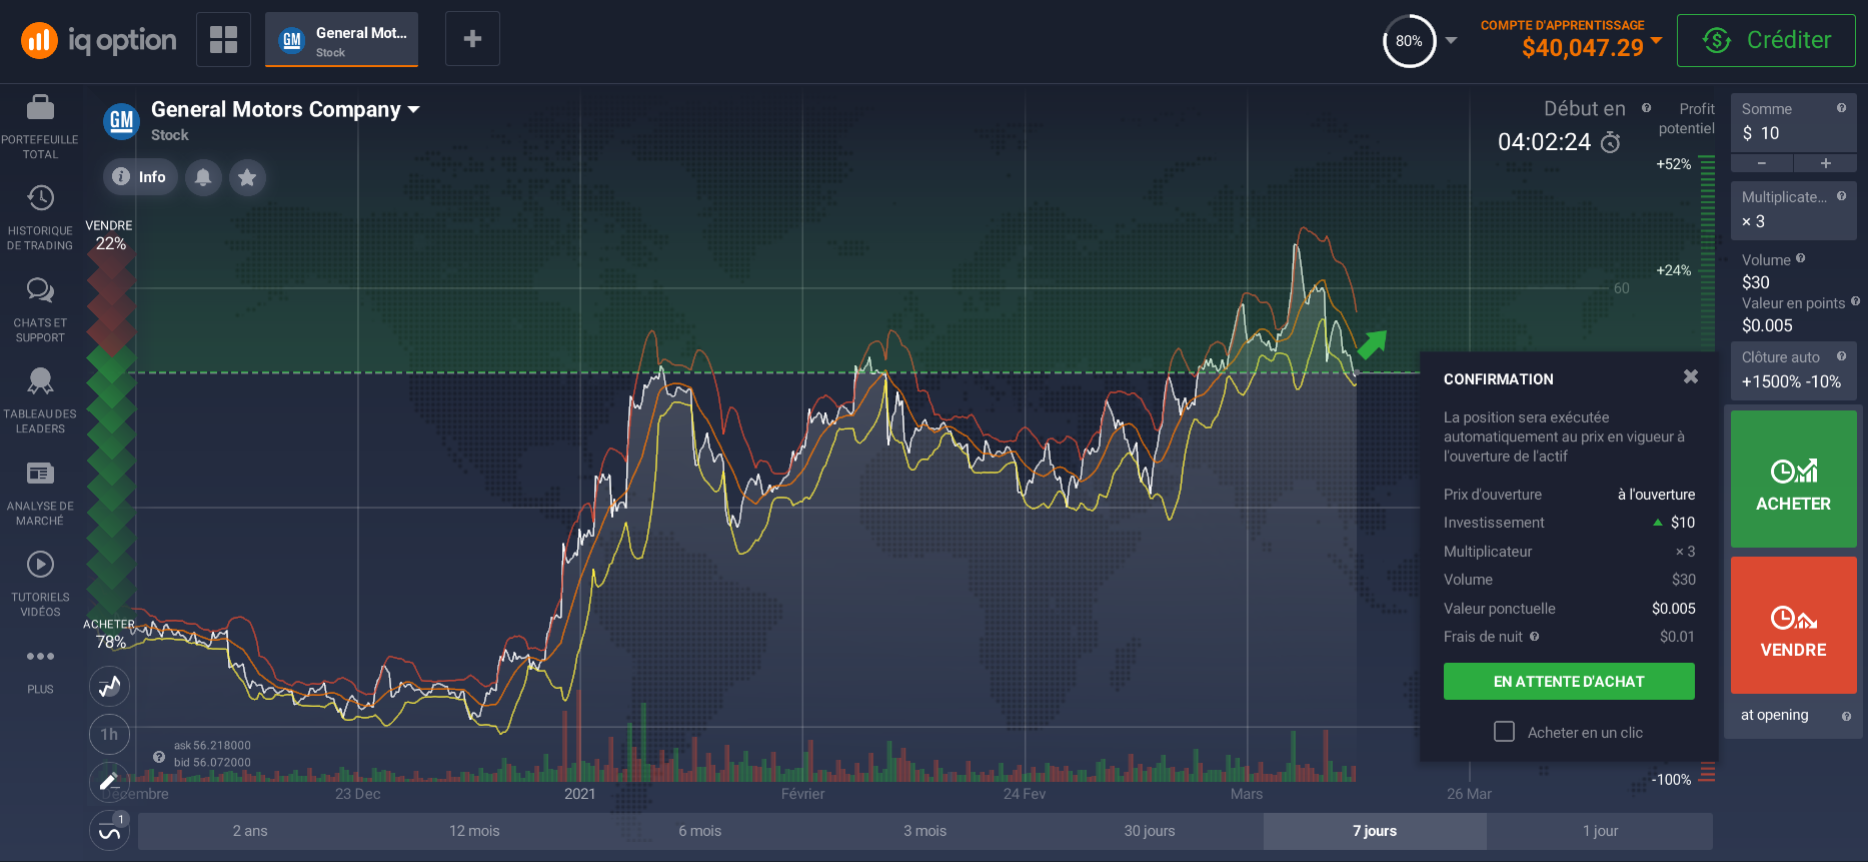Image resolution: width=1868 pixels, height=862 pixels.
Task: Select 12 mois time range
Action: point(474,831)
